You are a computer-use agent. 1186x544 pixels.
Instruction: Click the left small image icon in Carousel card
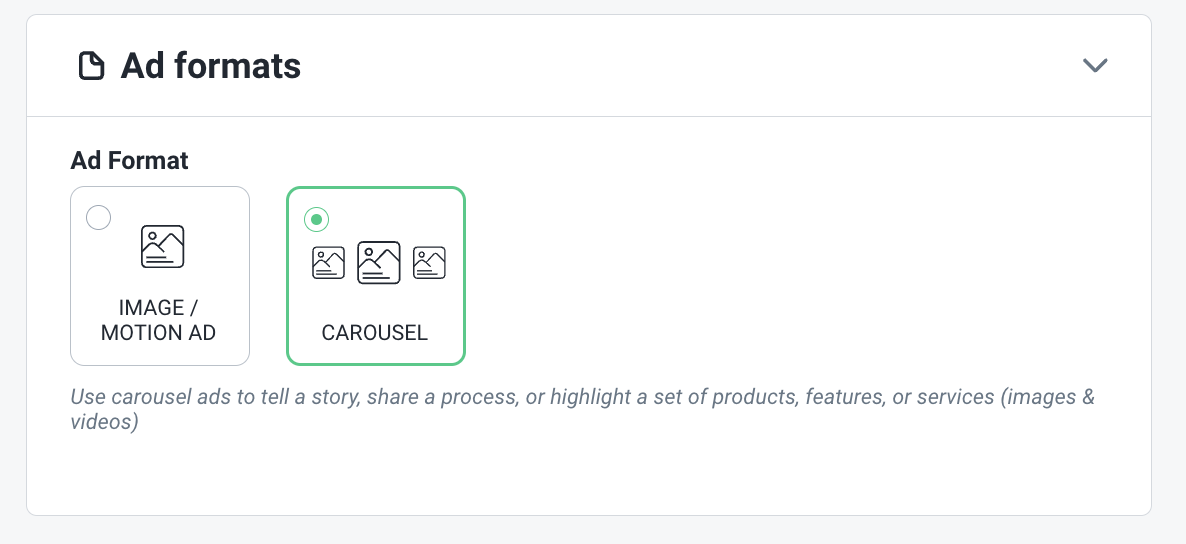pyautogui.click(x=328, y=263)
